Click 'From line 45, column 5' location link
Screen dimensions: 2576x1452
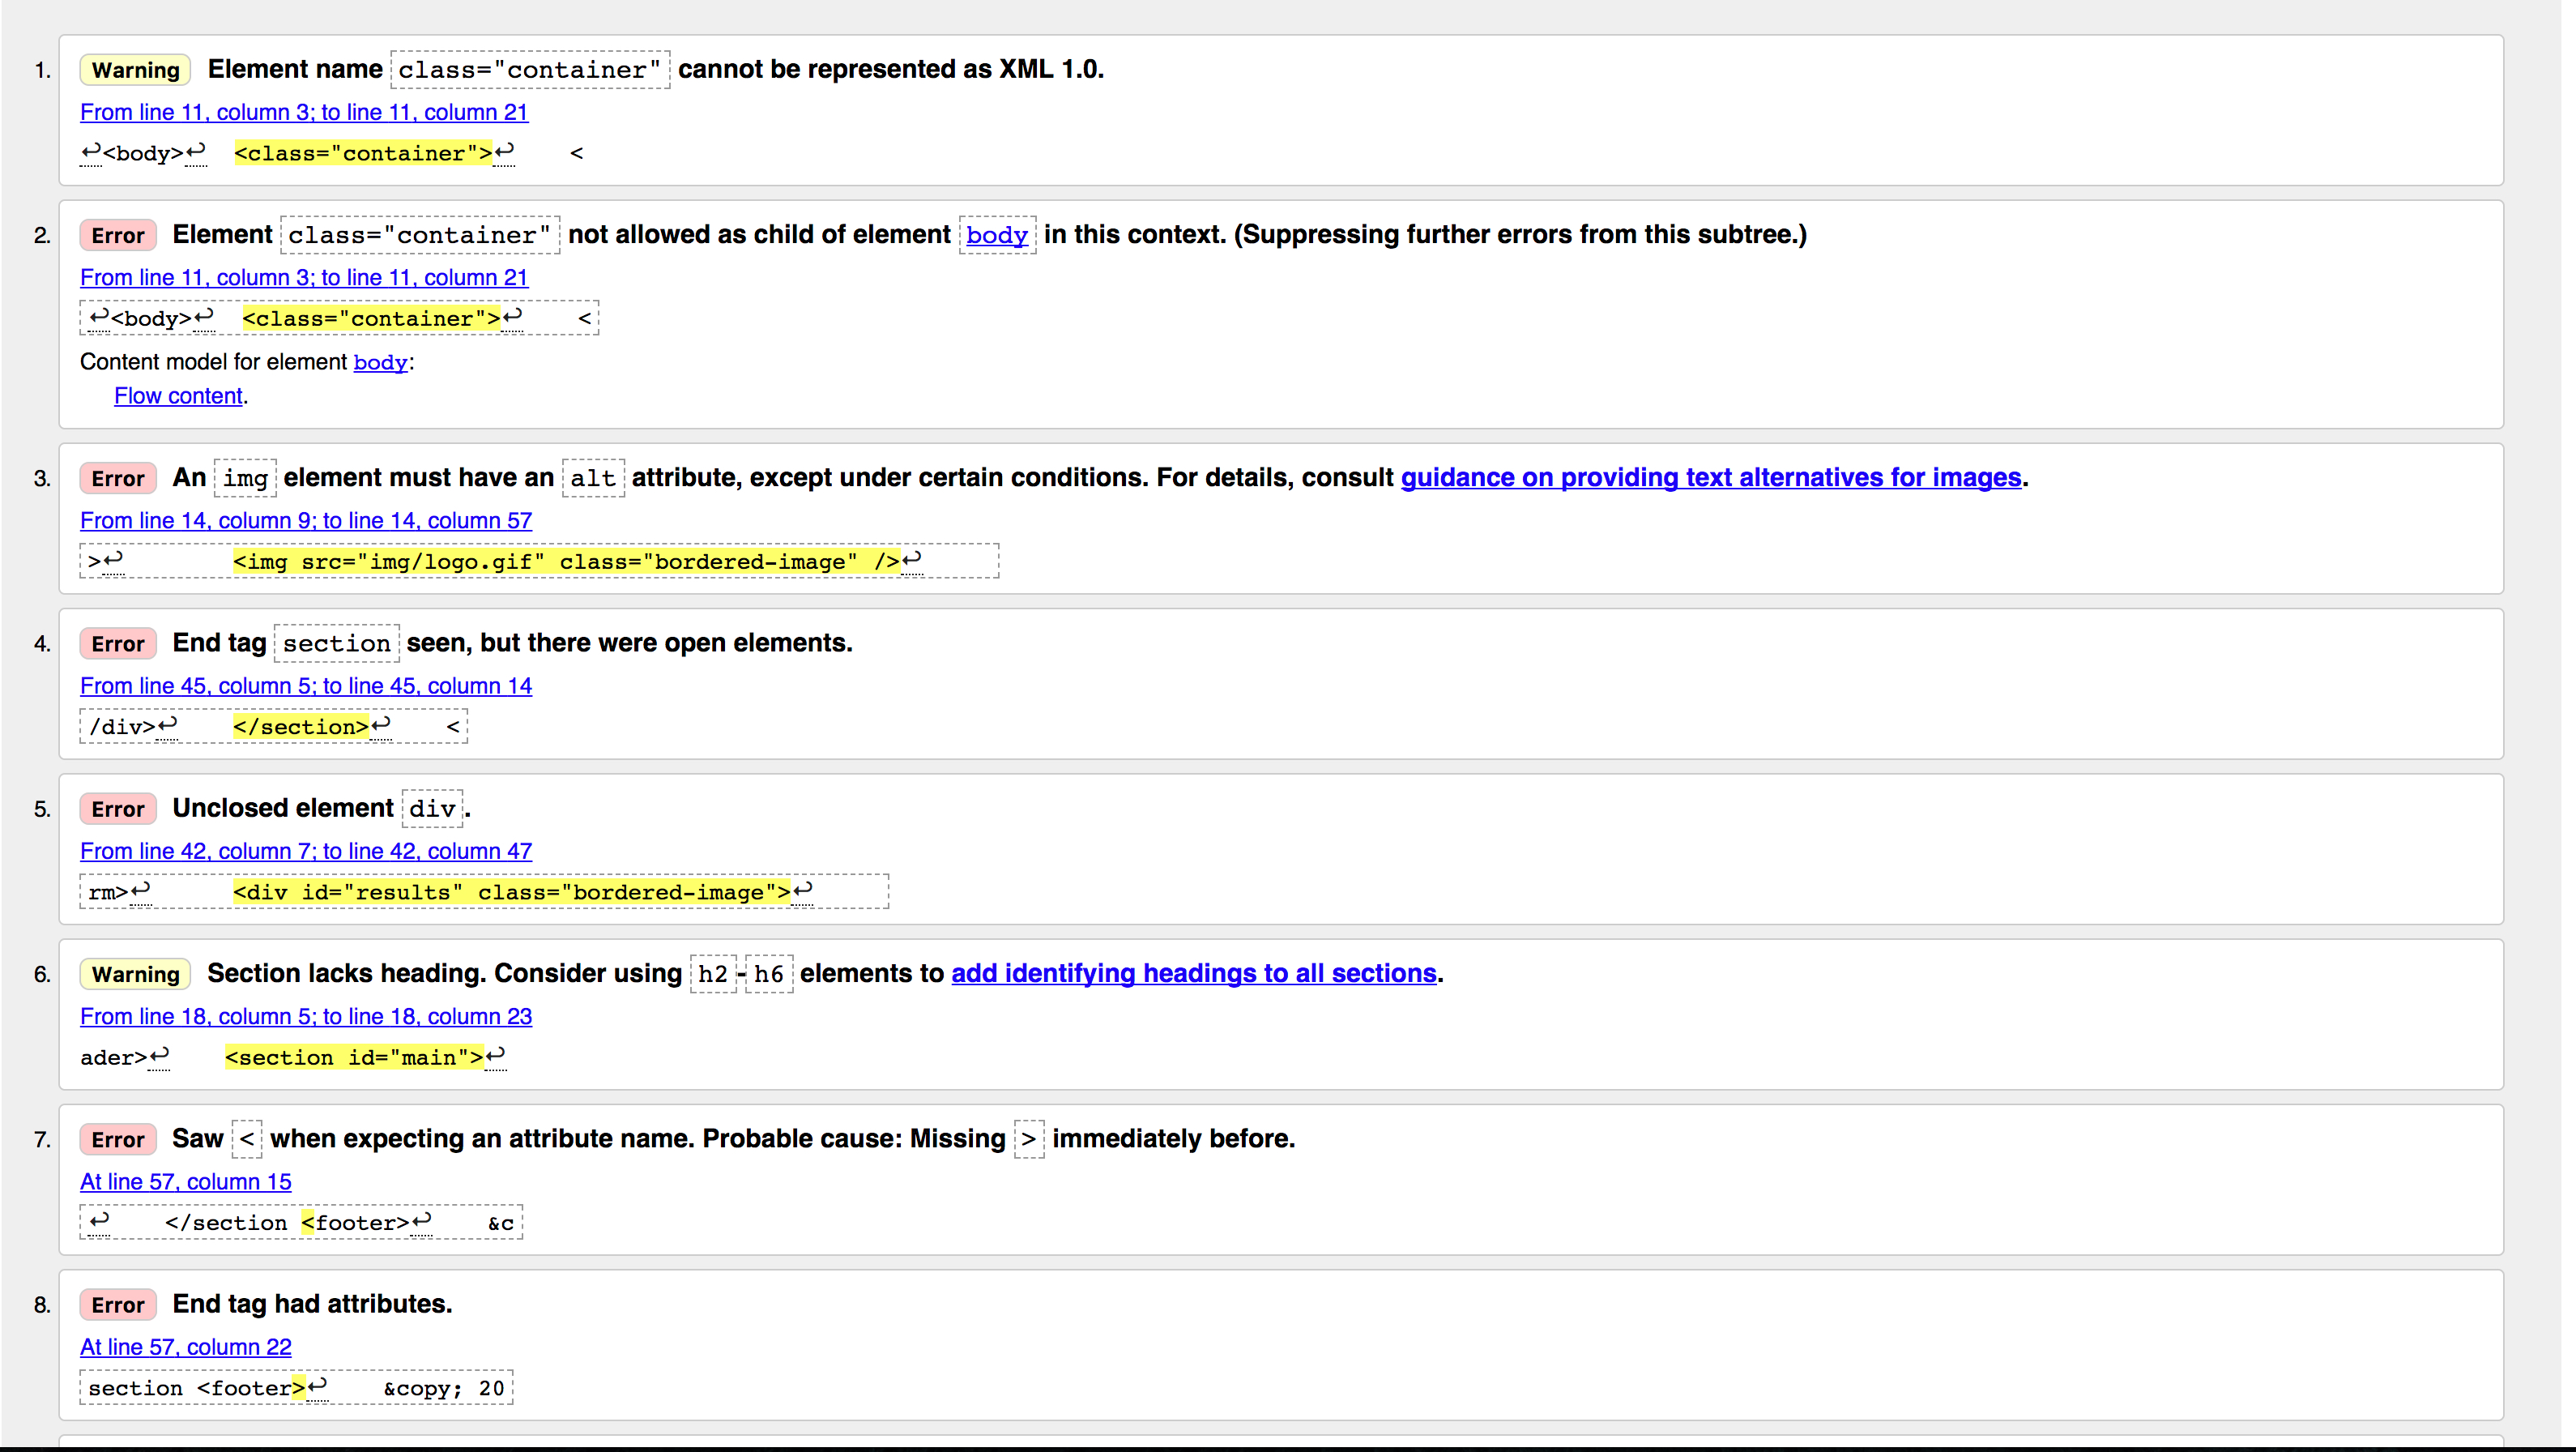305,686
